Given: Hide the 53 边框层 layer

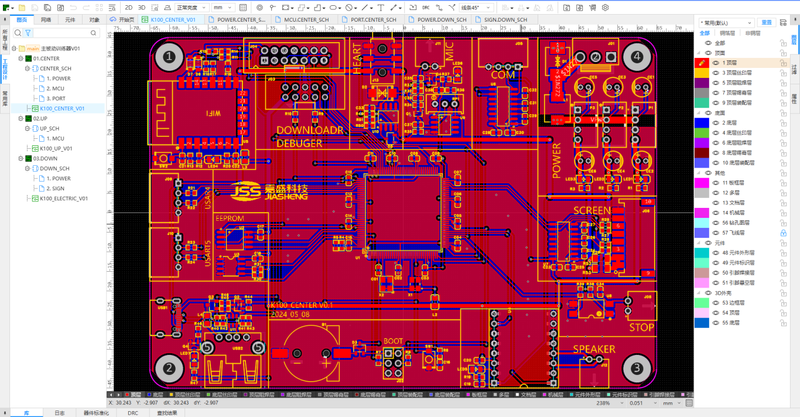Looking at the screenshot, I should pyautogui.click(x=715, y=303).
